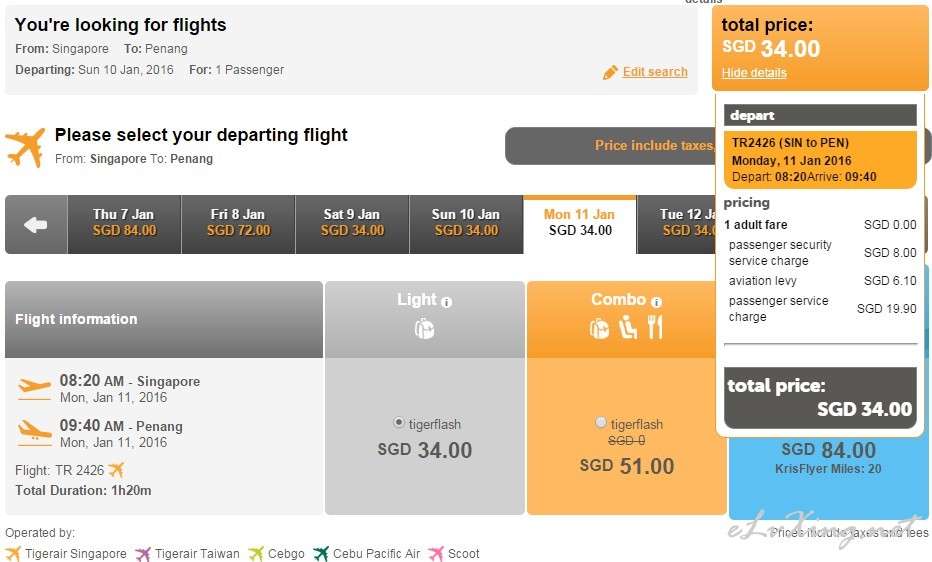This screenshot has width=932, height=562.
Task: Select the Mon 11 Jan date tab
Action: point(580,225)
